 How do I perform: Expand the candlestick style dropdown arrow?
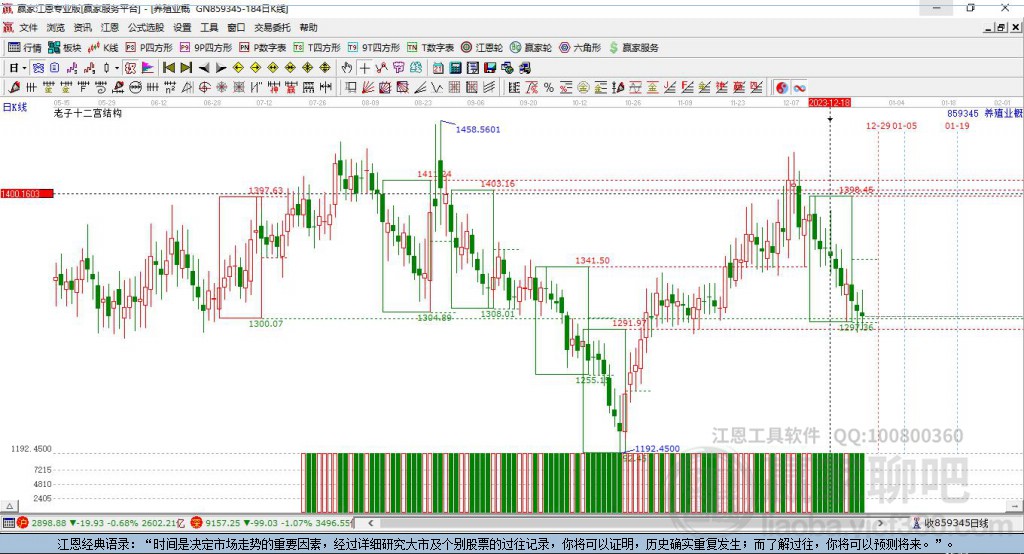pyautogui.click(x=116, y=68)
